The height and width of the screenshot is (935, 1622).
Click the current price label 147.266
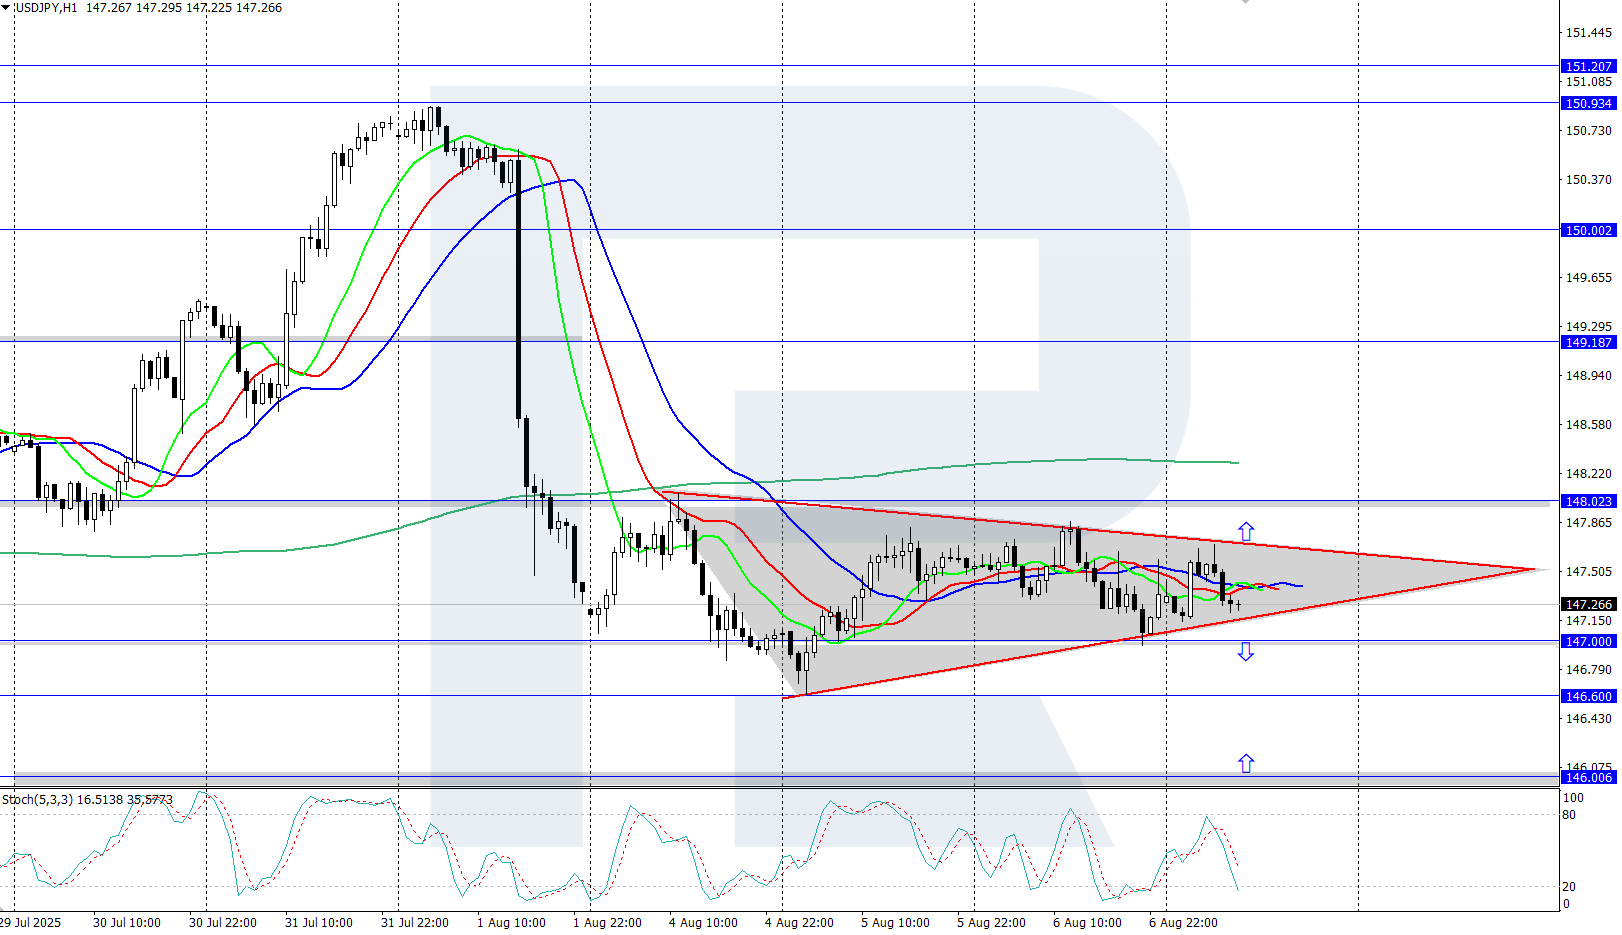point(1588,604)
